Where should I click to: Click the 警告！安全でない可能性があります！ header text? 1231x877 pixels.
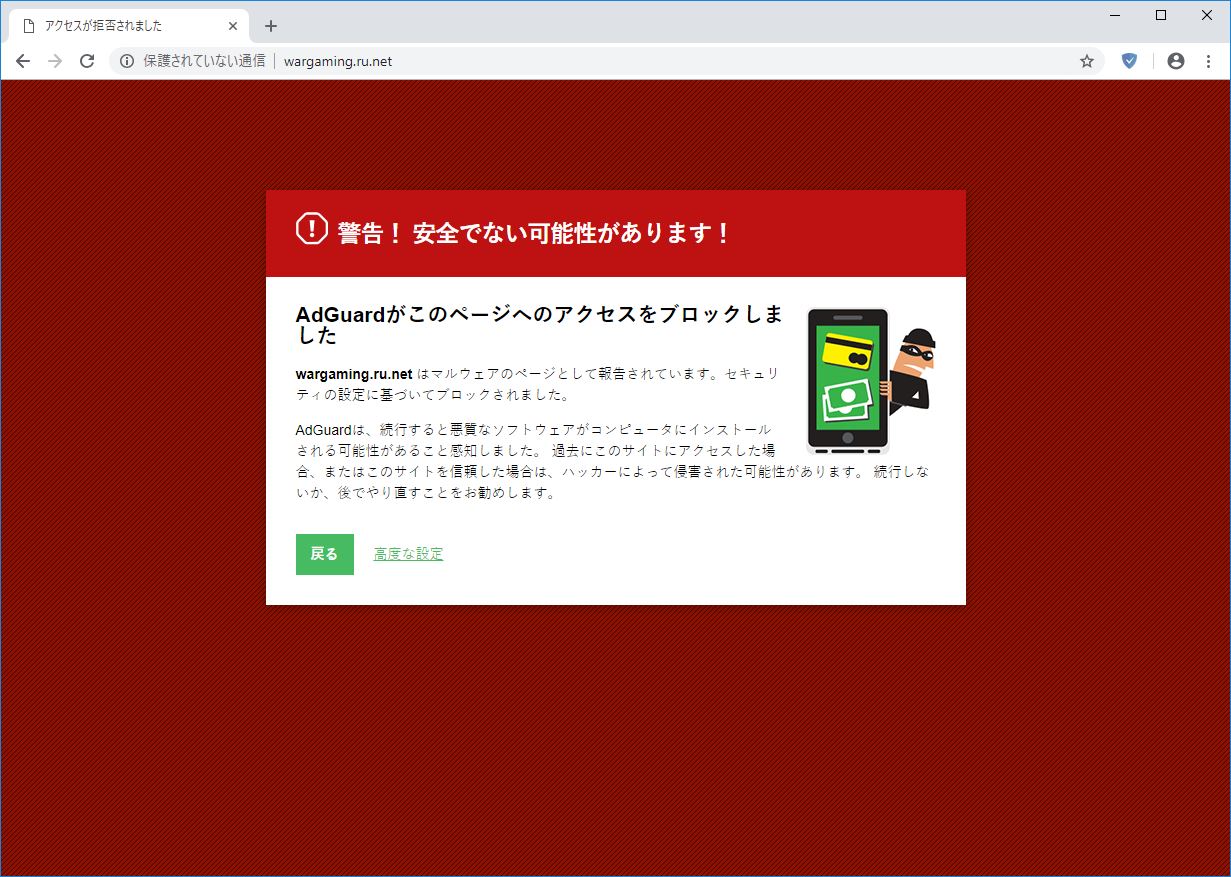[535, 234]
